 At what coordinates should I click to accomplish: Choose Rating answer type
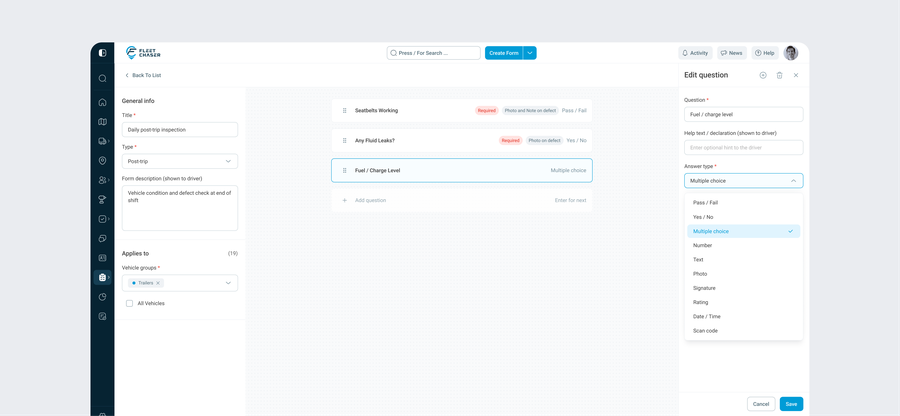[x=743, y=302]
